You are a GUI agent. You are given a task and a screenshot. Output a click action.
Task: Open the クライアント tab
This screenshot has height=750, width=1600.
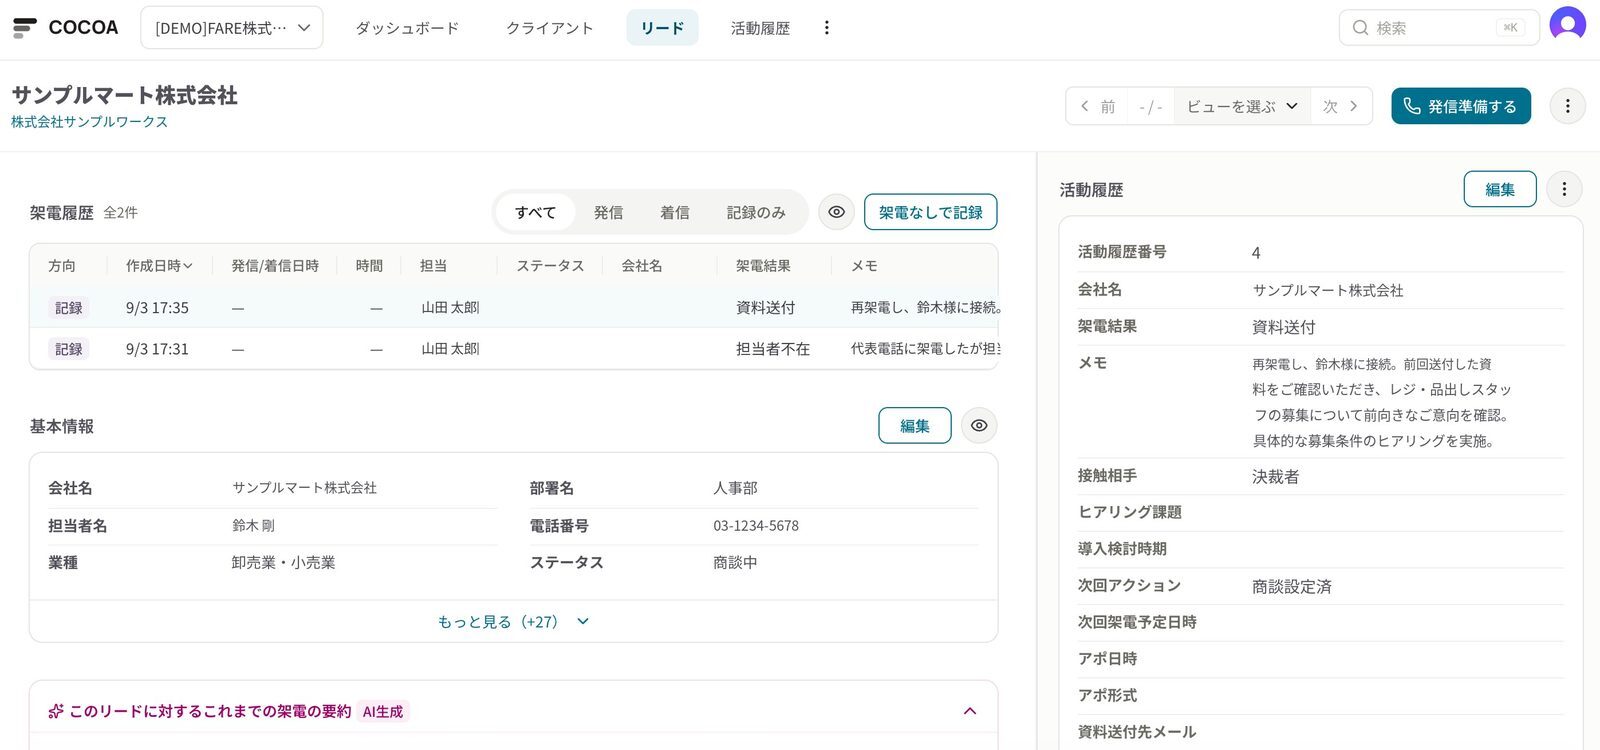tap(549, 28)
